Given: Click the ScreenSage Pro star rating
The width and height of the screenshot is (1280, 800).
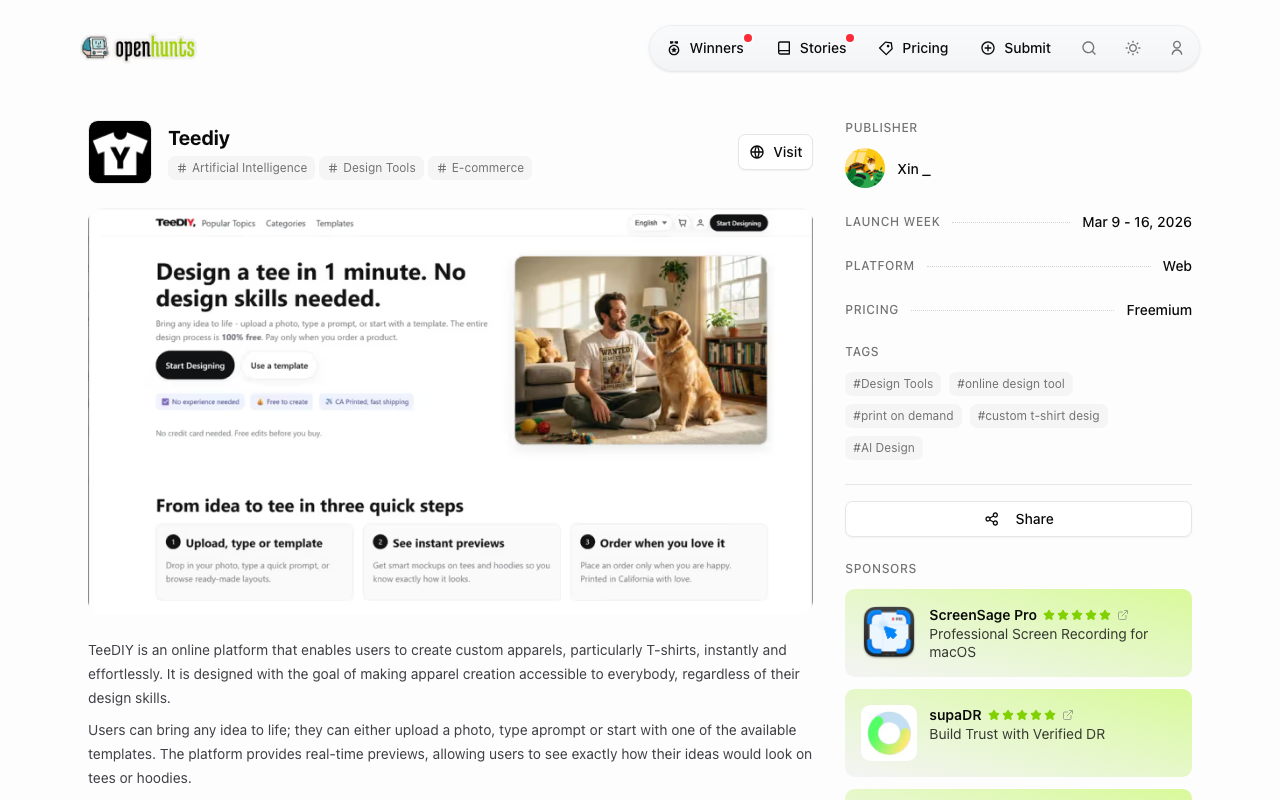Looking at the screenshot, I should pyautogui.click(x=1077, y=615).
